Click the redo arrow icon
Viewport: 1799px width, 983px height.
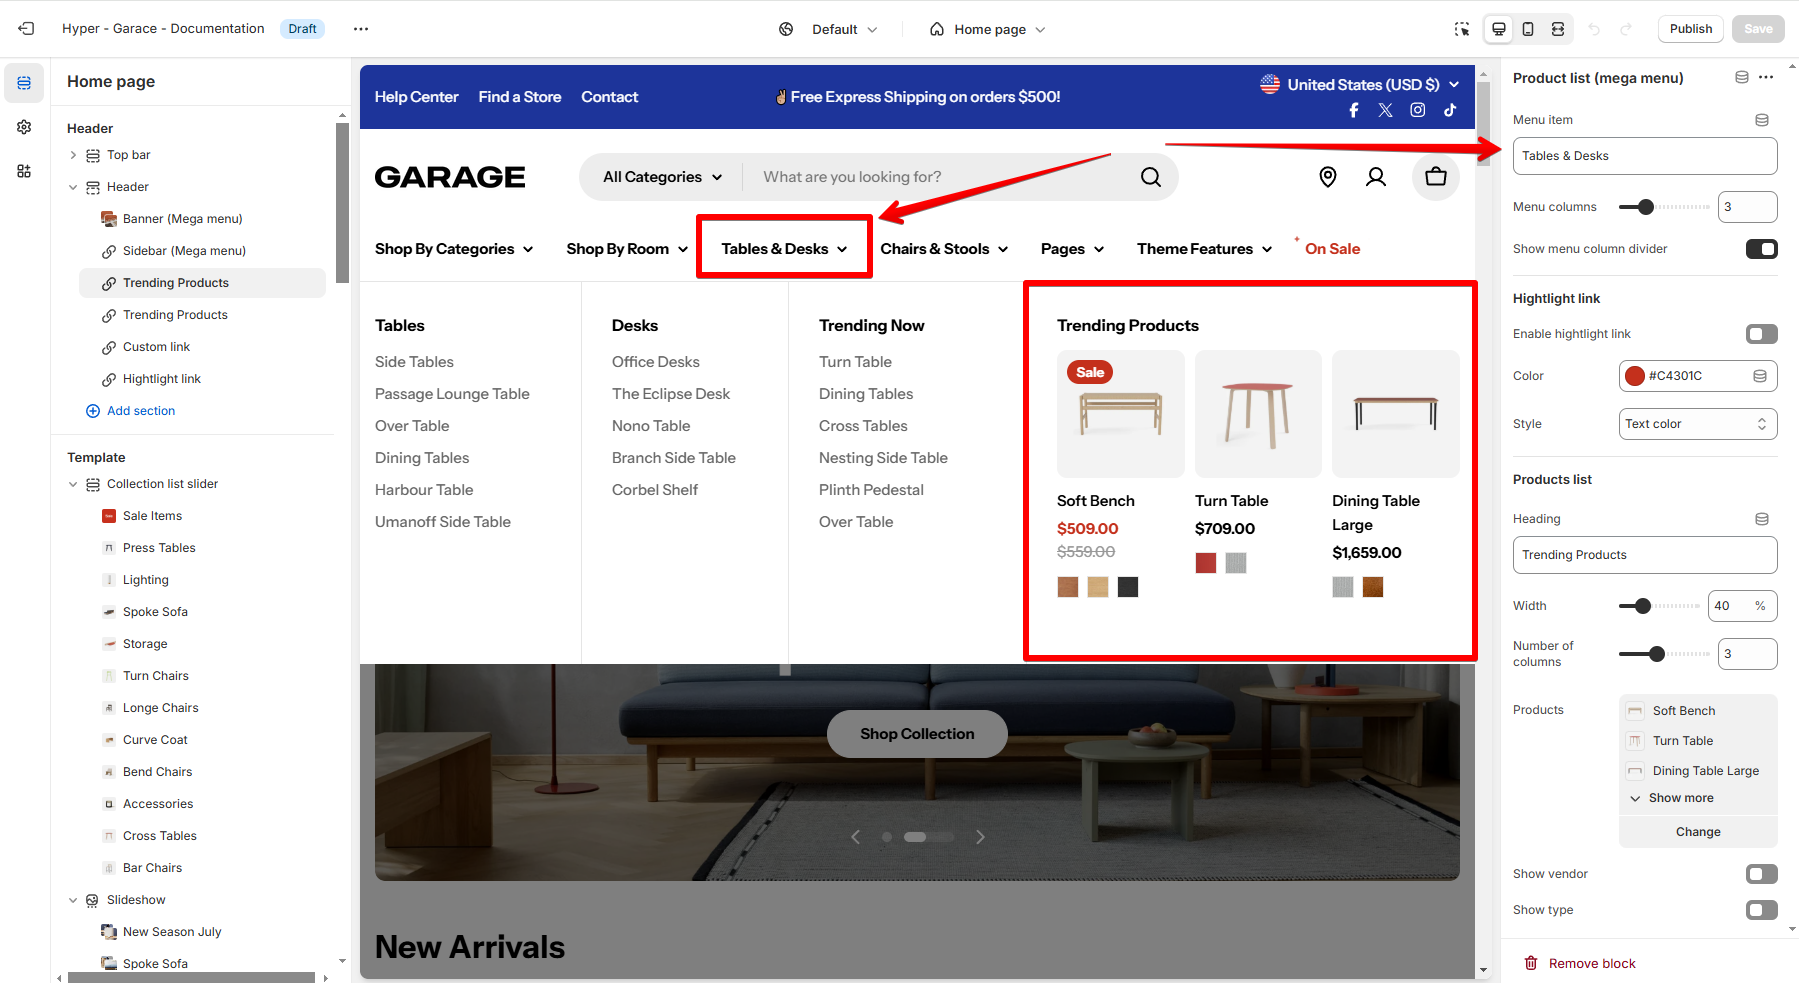[1626, 29]
